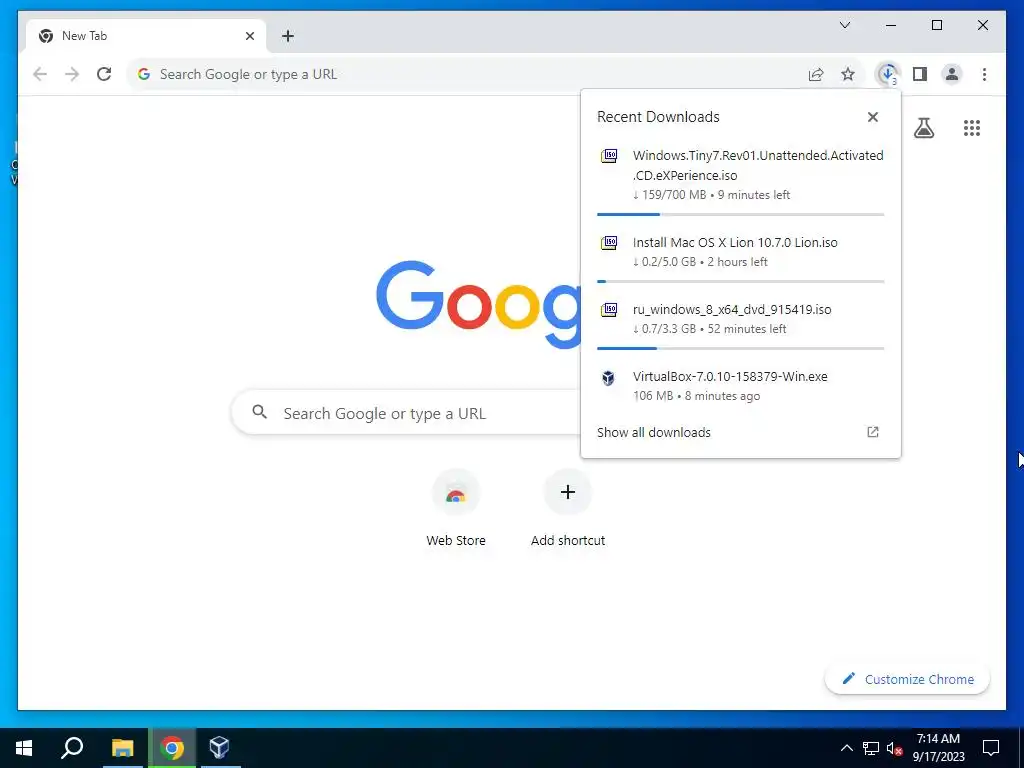Reload the current page

104,74
